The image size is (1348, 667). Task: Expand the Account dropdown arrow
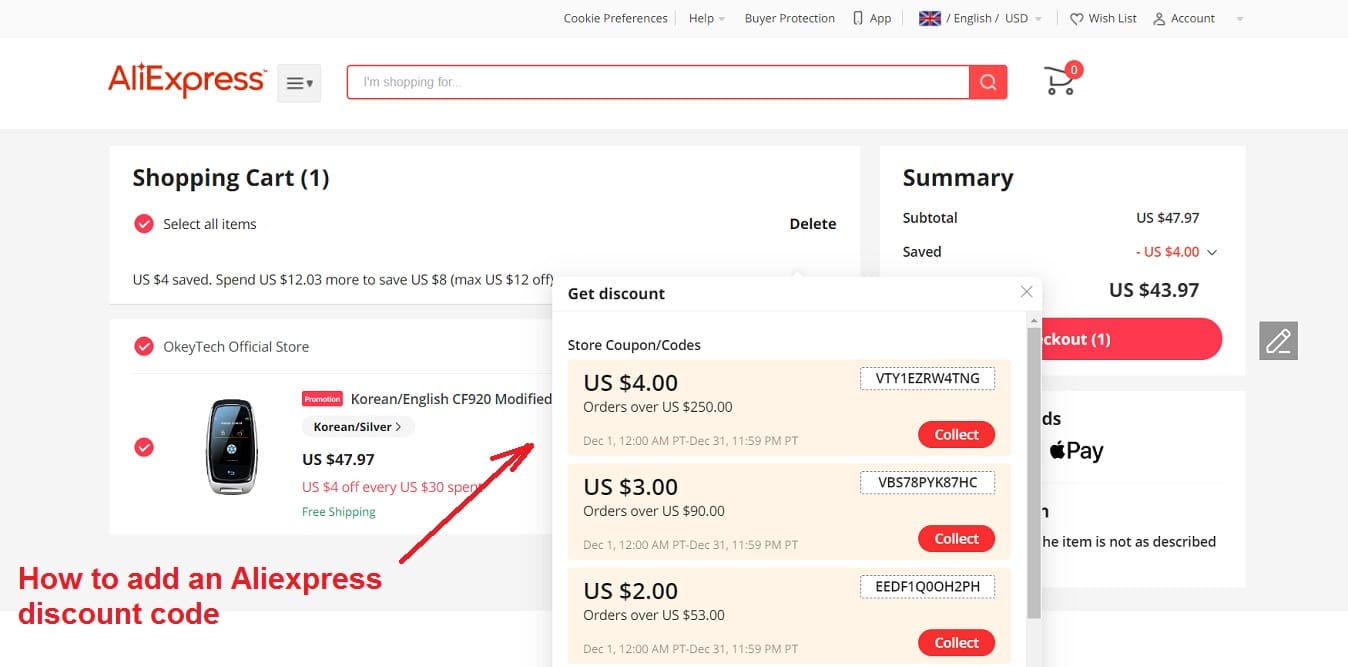point(1240,19)
